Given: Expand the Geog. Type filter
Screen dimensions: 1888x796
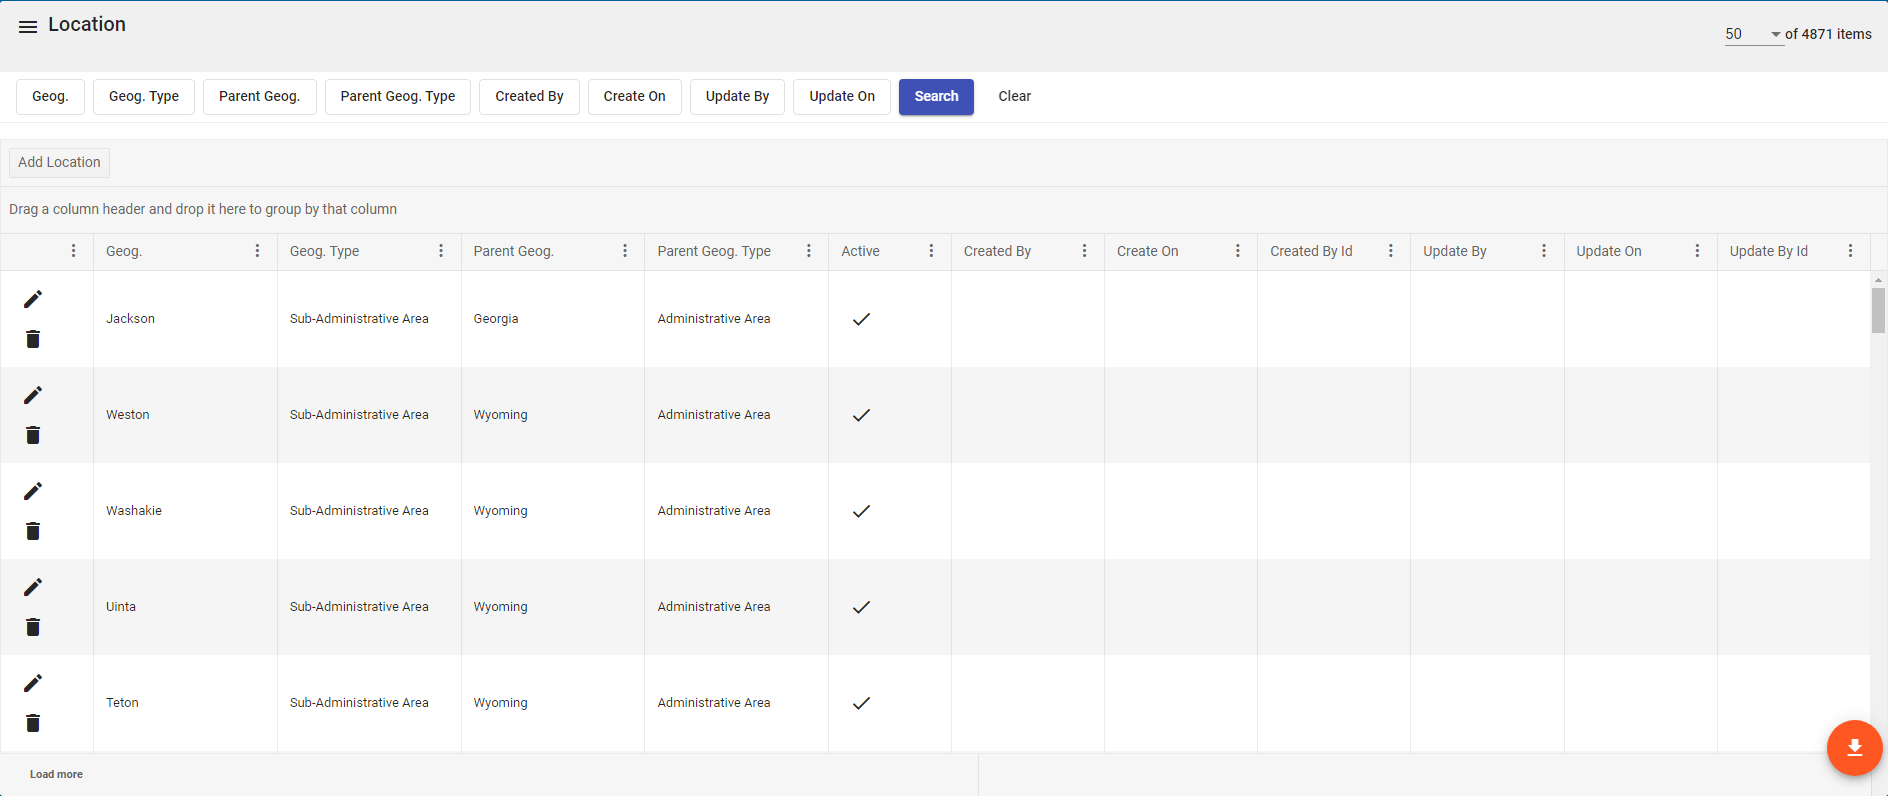Looking at the screenshot, I should pyautogui.click(x=144, y=97).
